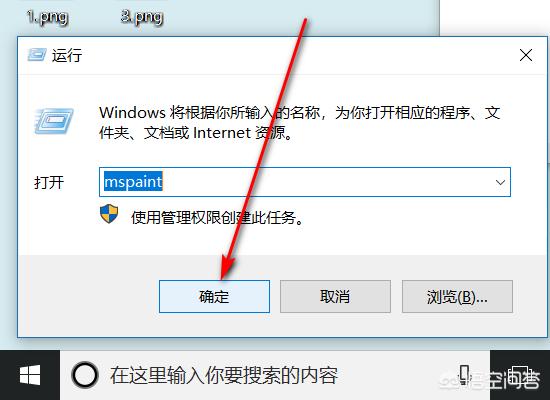Image resolution: width=550 pixels, height=400 pixels.
Task: Click the small Run icon in title bar
Action: click(x=37, y=55)
